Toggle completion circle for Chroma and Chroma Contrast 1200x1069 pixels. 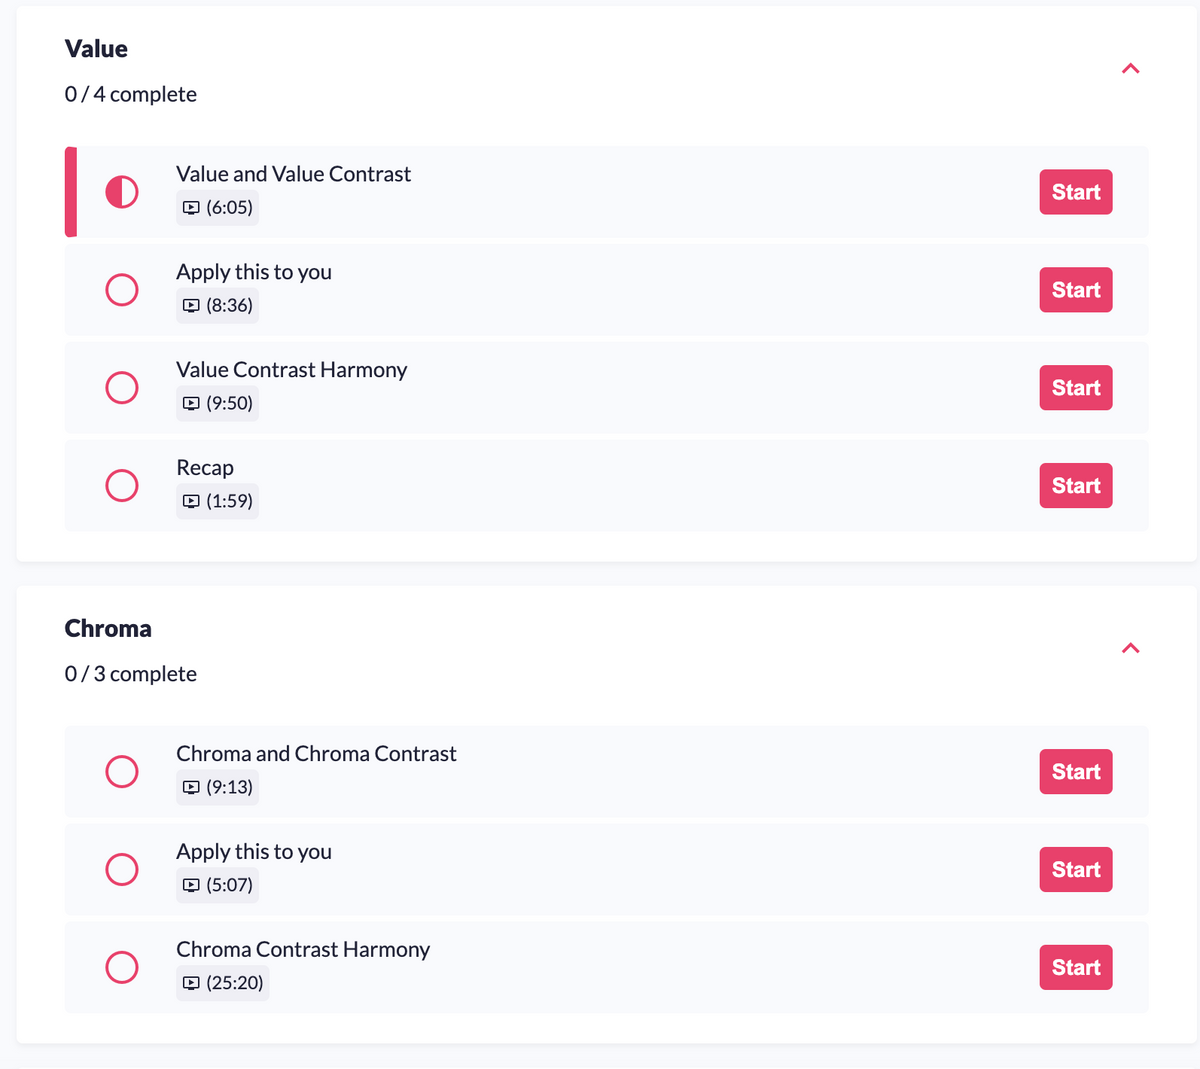point(122,772)
